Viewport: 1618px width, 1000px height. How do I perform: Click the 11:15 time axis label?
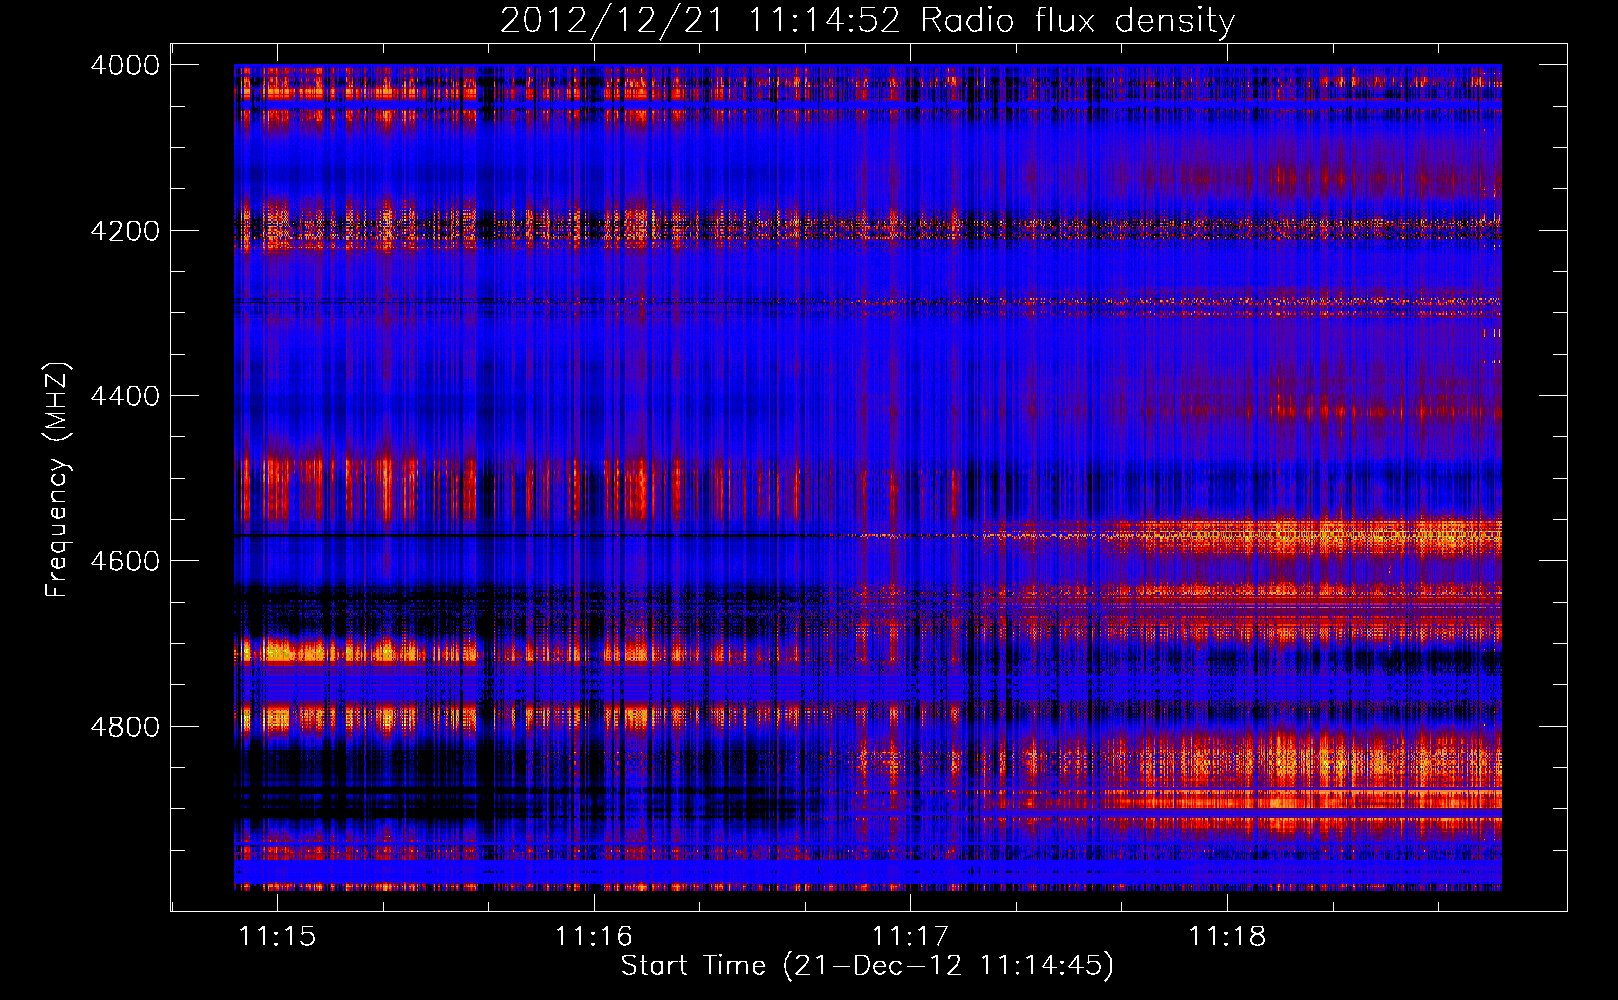[277, 936]
